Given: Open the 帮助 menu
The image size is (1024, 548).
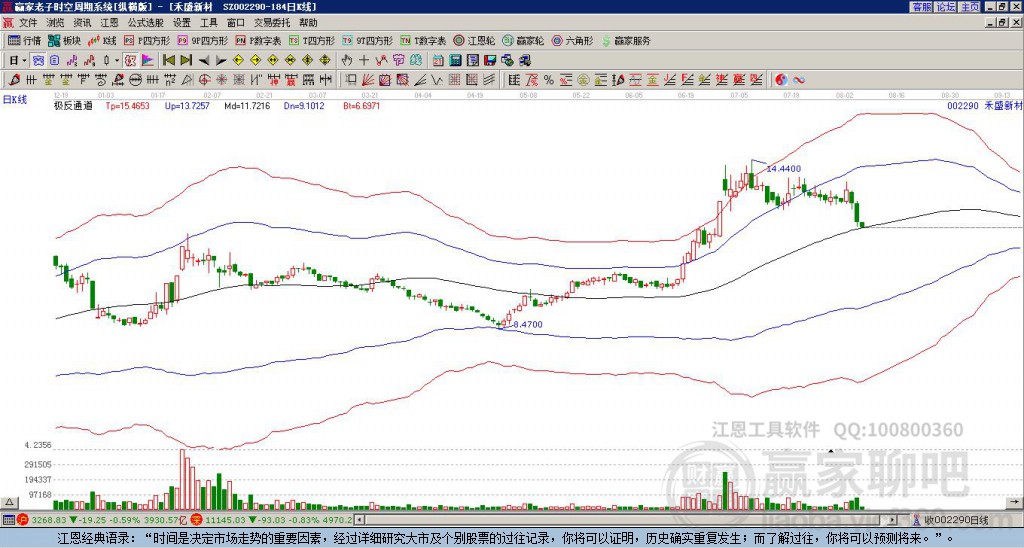Looking at the screenshot, I should tap(308, 23).
